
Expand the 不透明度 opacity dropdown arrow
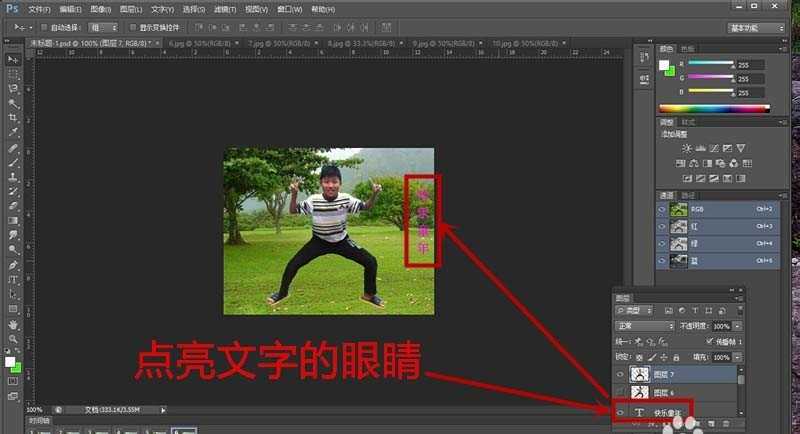[739, 326]
